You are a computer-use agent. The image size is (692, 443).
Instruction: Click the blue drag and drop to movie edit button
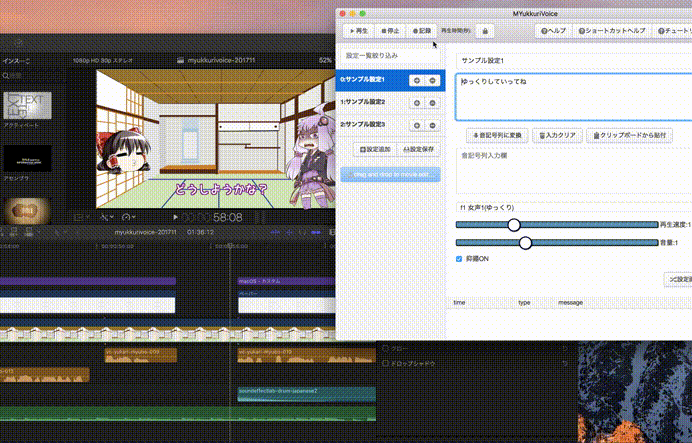390,175
